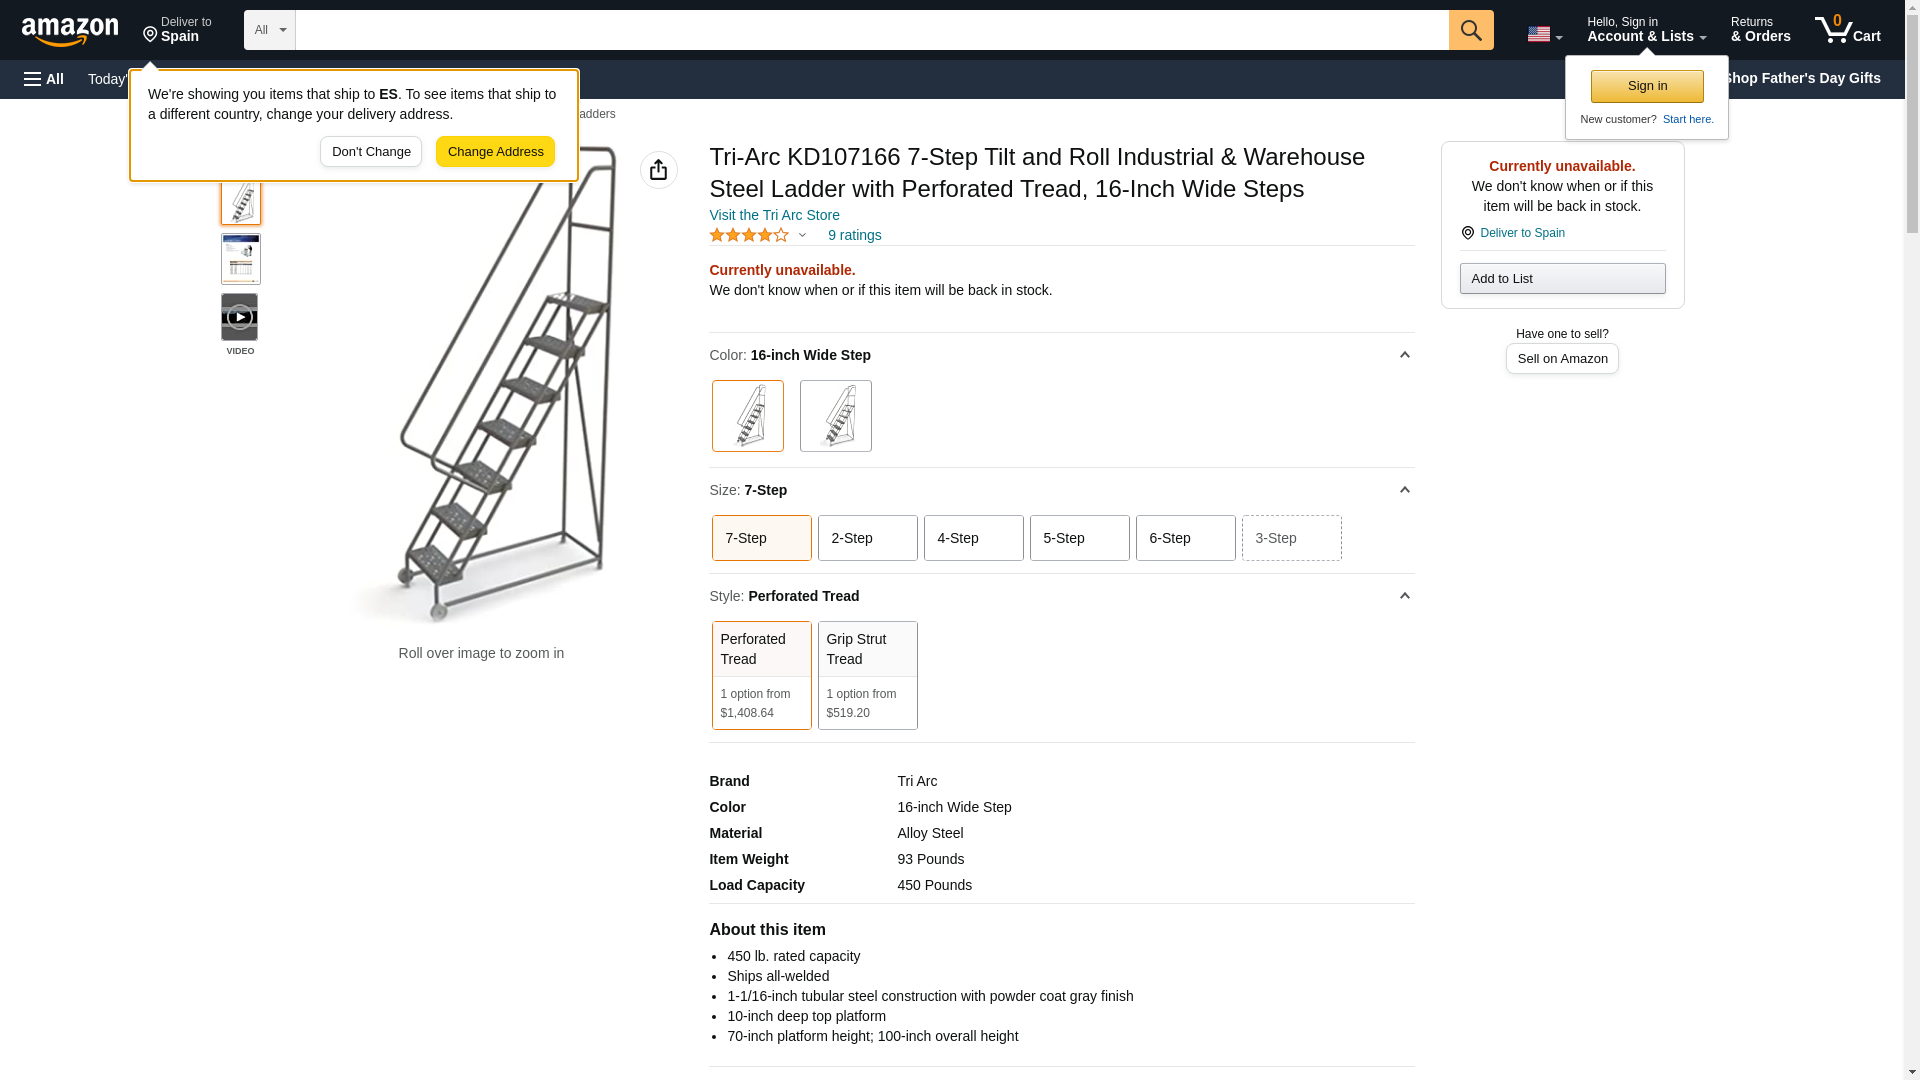
Task: Open the shopping cart icon
Action: coord(1848,29)
